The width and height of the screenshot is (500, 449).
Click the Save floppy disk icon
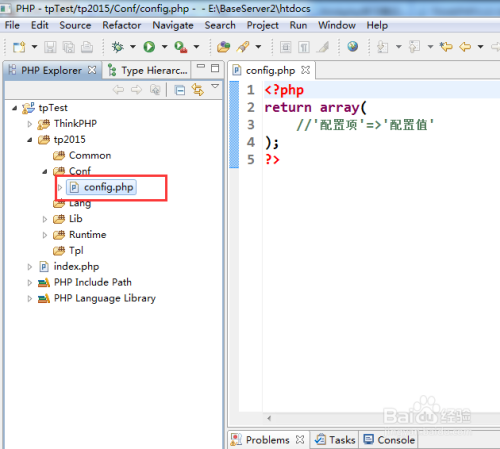click(x=50, y=47)
